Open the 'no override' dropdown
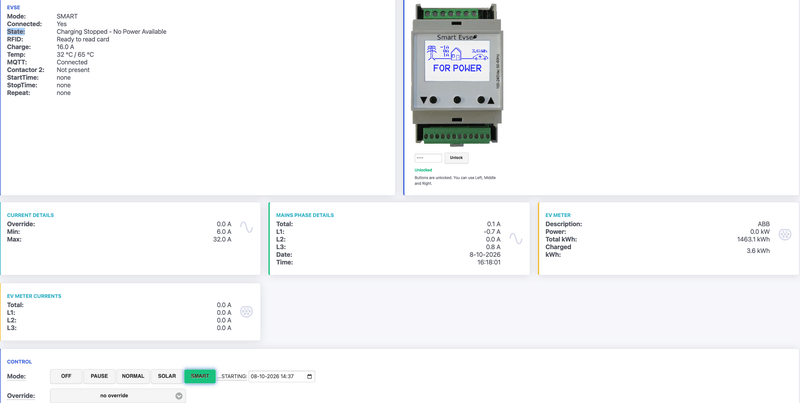The image size is (800, 403). click(118, 396)
